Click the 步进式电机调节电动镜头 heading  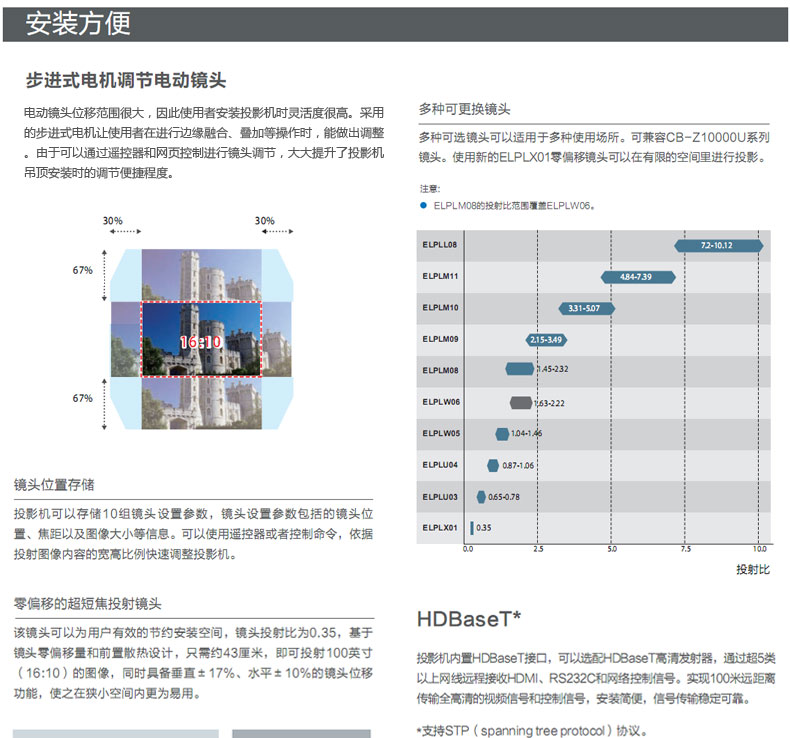(x=133, y=80)
